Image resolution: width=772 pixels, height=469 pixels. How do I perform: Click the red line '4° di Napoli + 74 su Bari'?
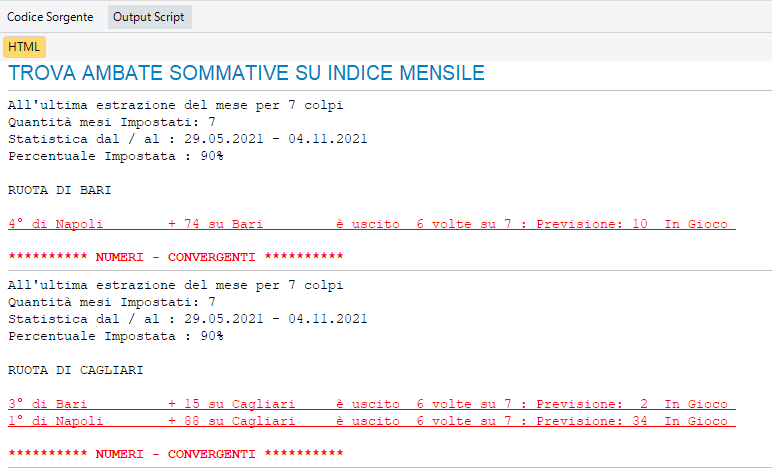[372, 224]
